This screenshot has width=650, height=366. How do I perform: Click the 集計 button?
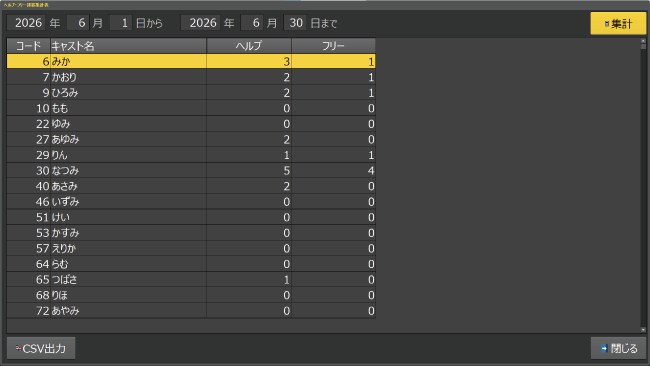[x=618, y=24]
